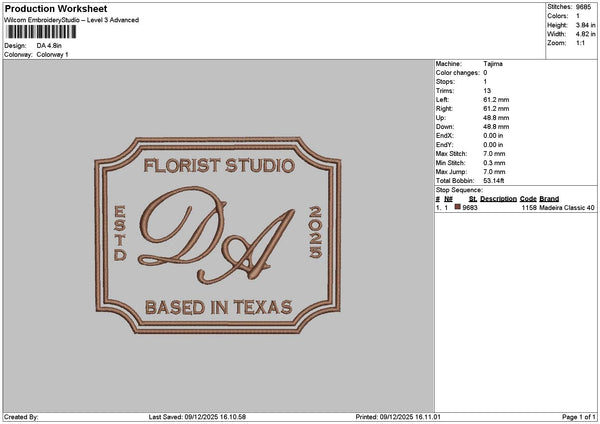Click the 'Printed' timestamp in footer
This screenshot has width=600, height=424.
click(398, 417)
